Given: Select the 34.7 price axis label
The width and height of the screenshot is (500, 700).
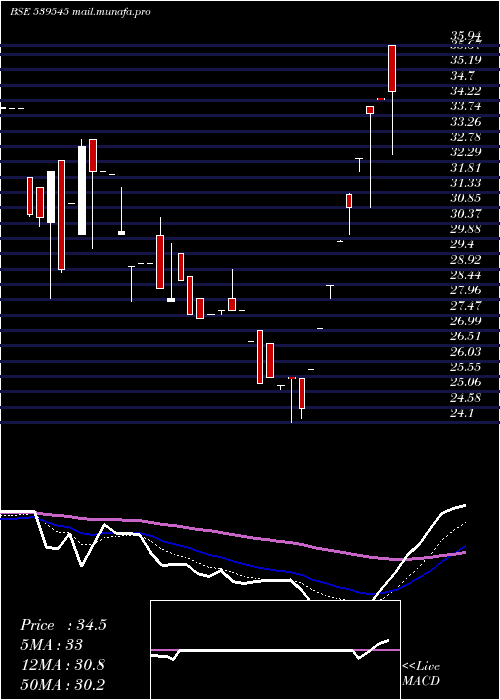Looking at the screenshot, I should 462,75.
